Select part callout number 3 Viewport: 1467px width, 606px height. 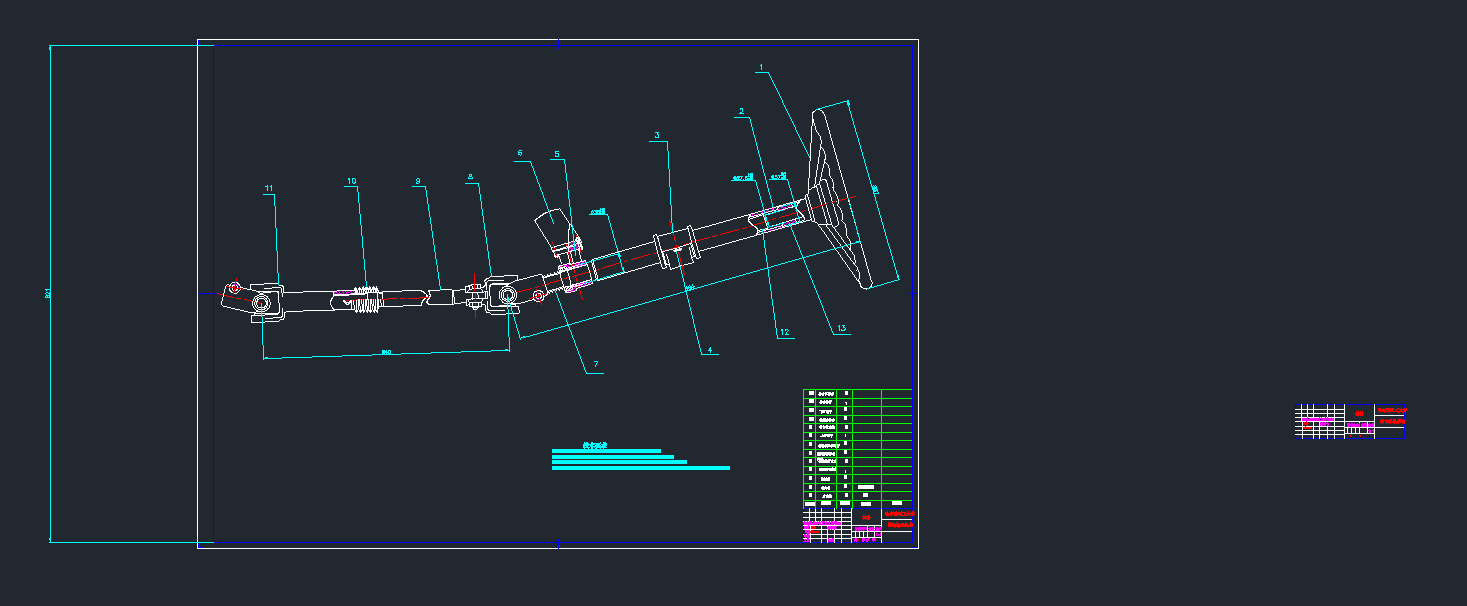point(657,135)
